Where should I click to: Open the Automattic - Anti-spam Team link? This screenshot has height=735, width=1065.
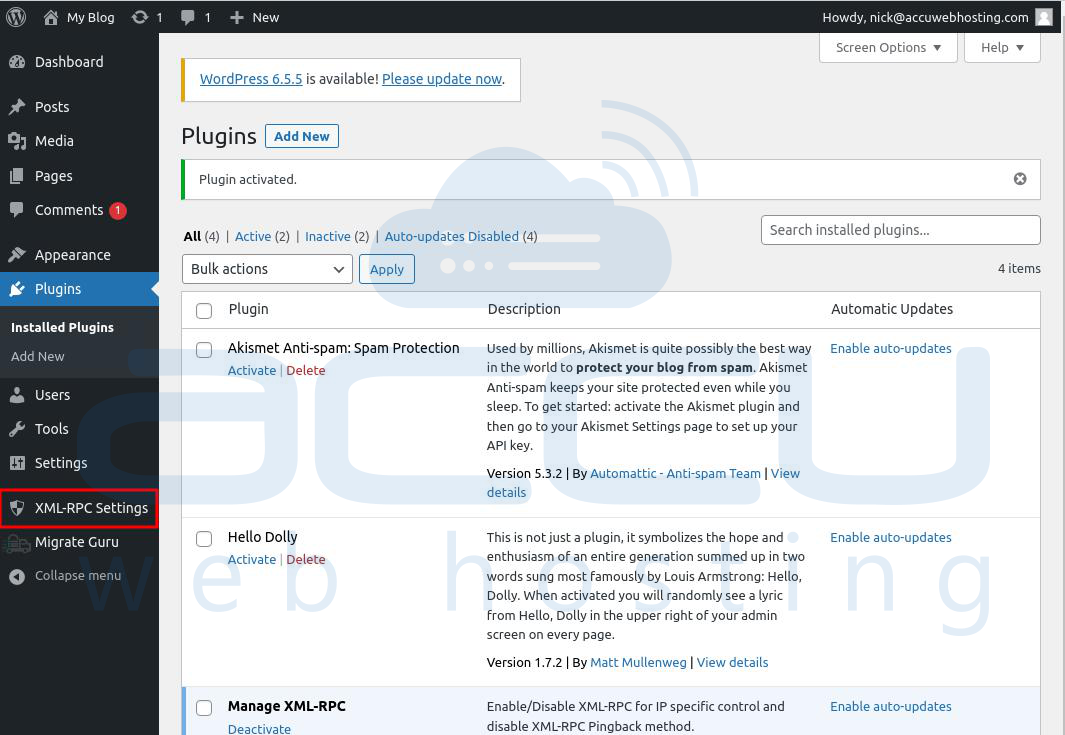[675, 473]
